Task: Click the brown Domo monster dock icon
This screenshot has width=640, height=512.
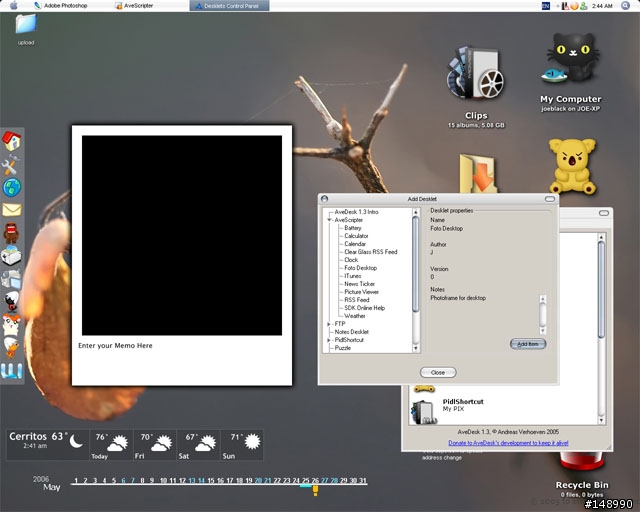Action: click(11, 233)
